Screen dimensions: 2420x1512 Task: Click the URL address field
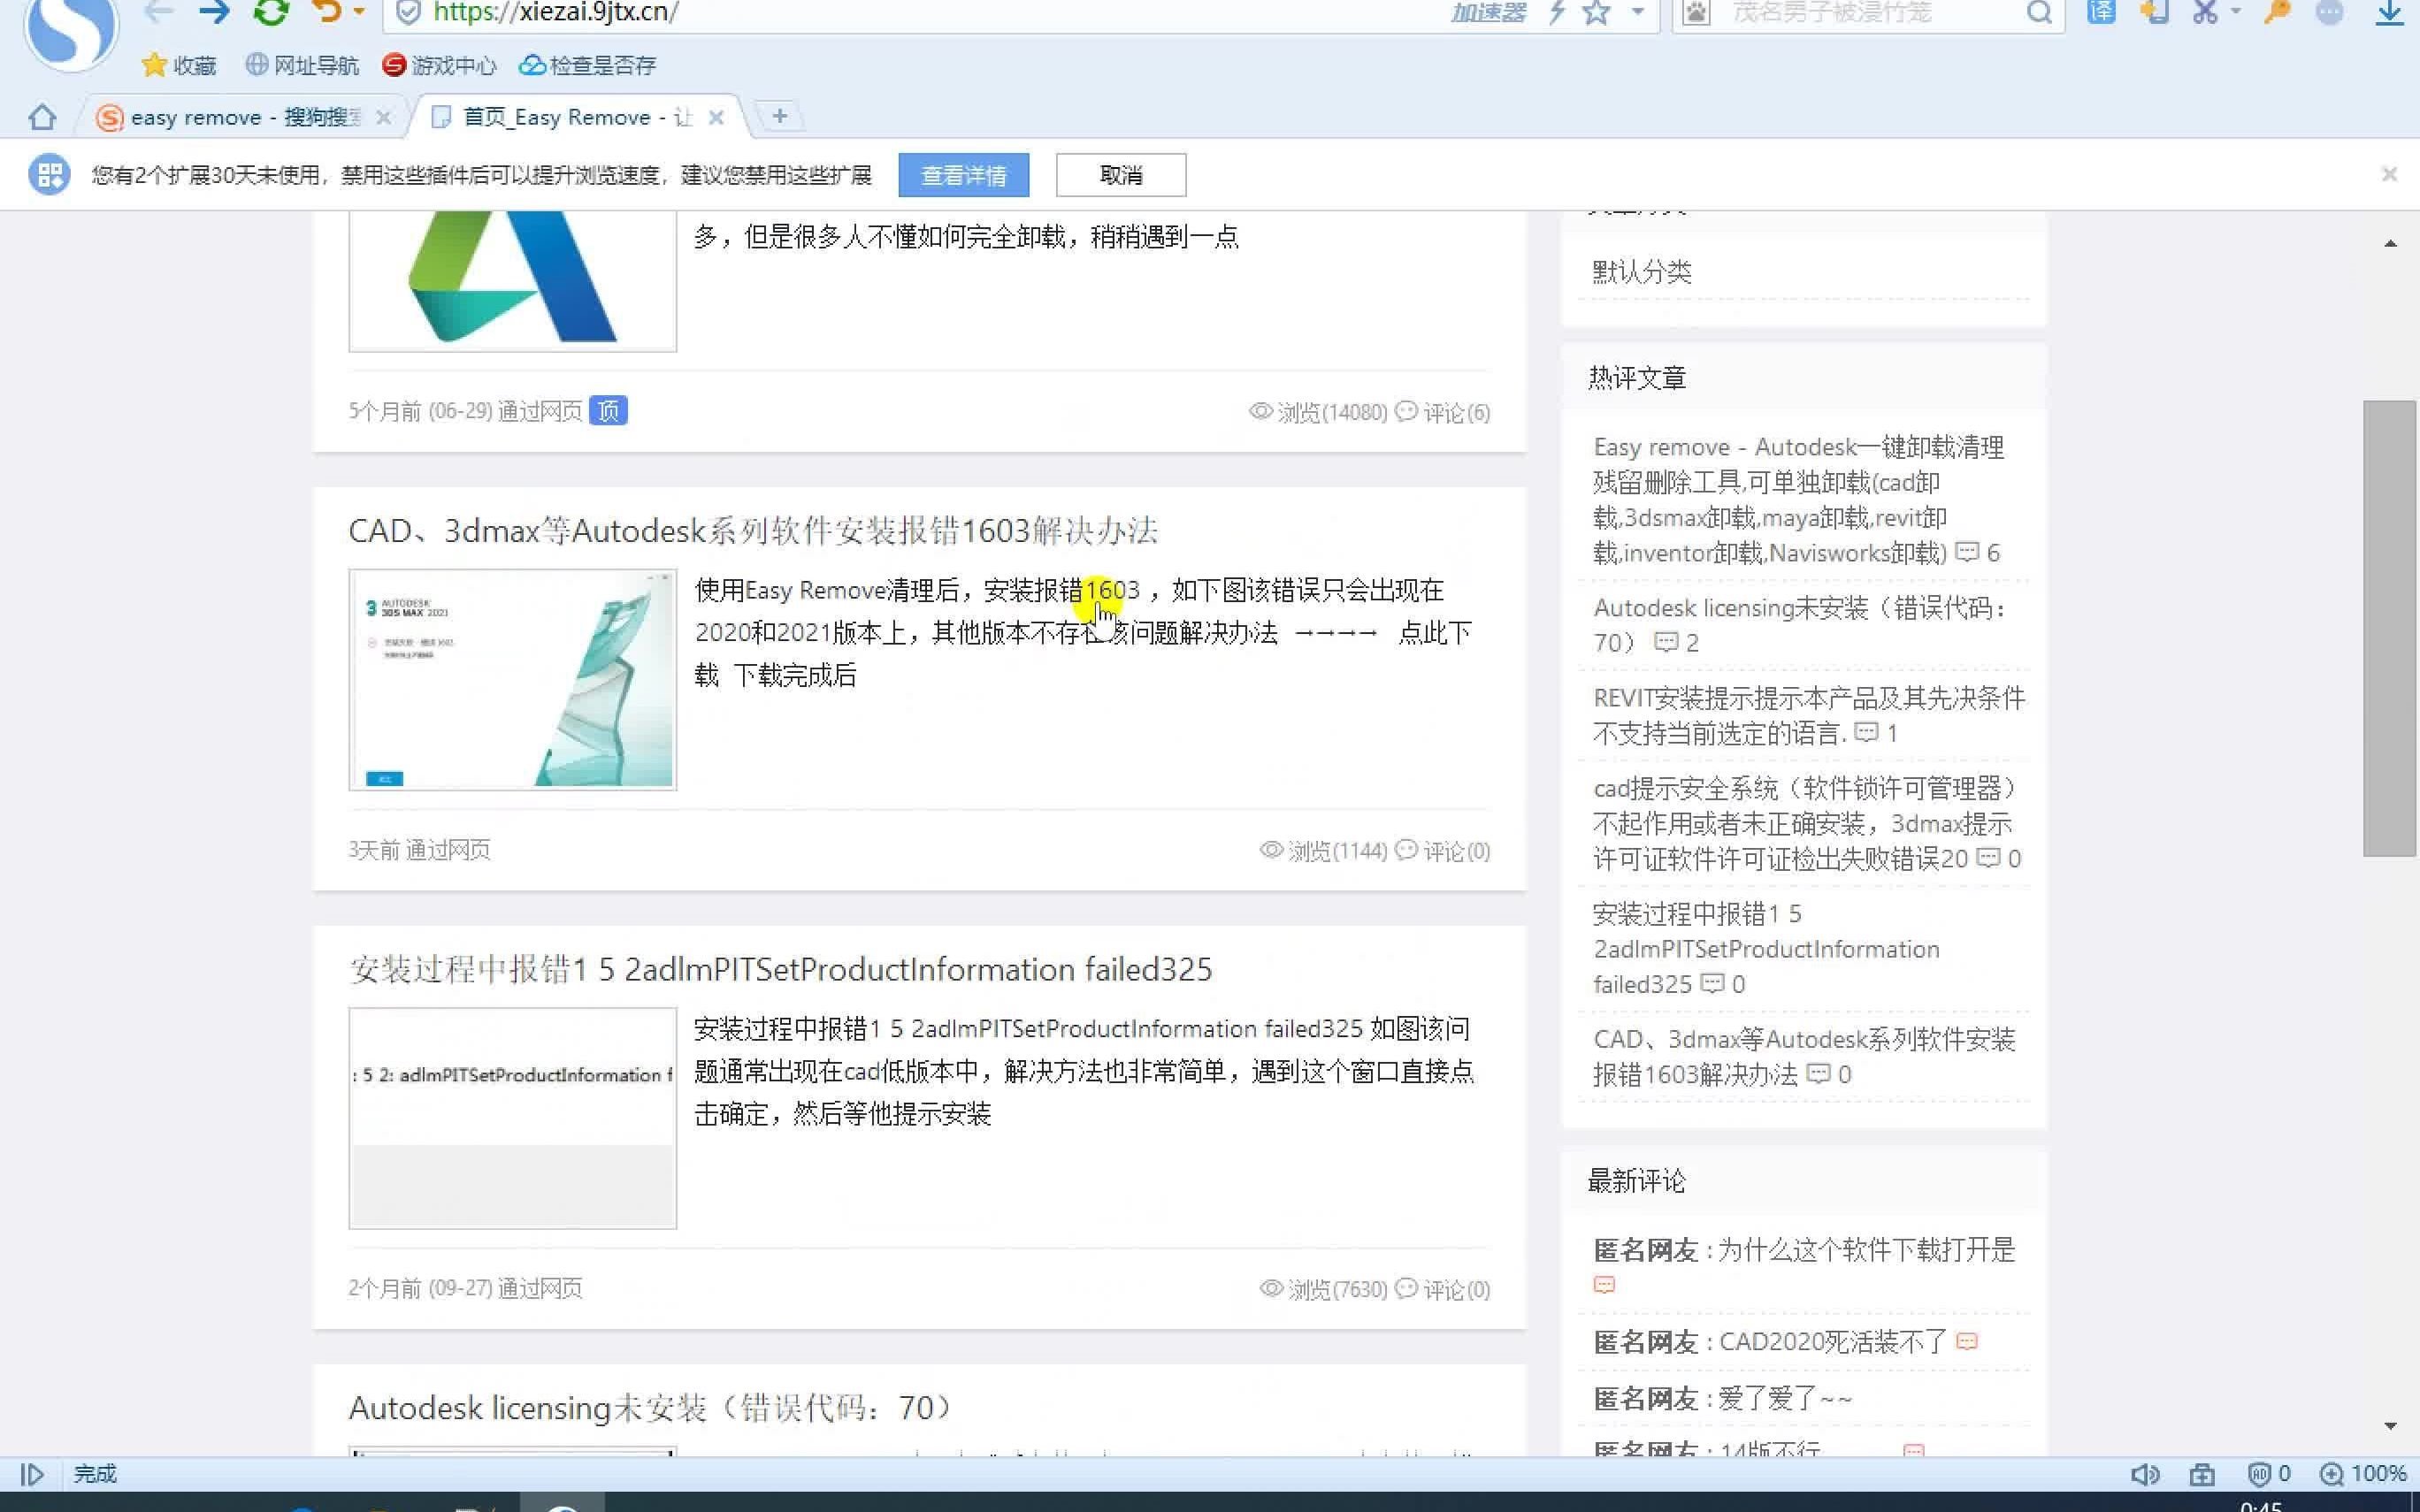point(900,12)
